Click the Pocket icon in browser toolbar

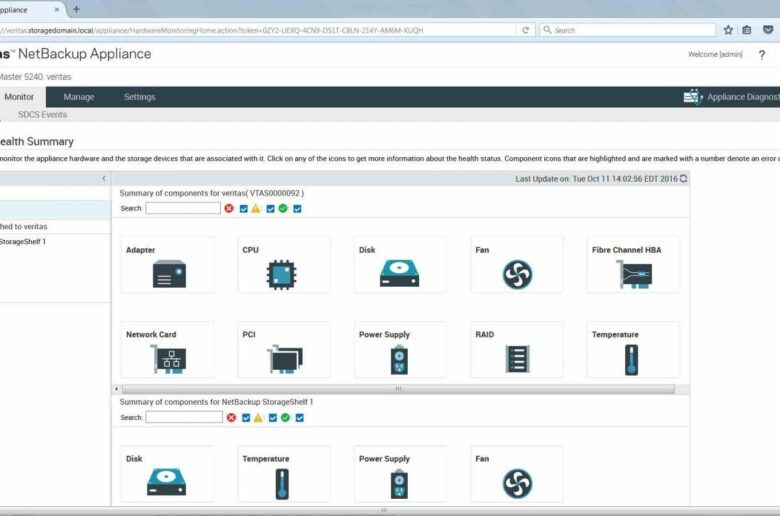(x=768, y=30)
